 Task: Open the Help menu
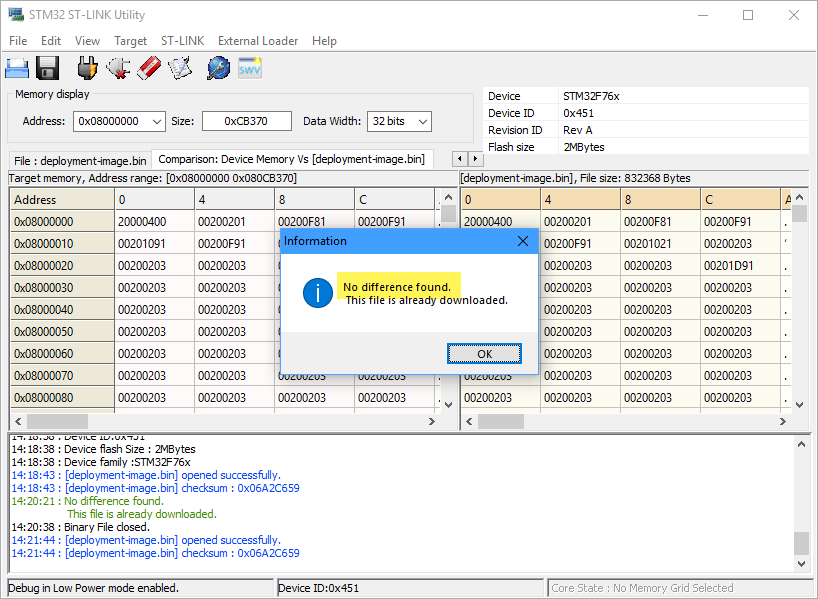pyautogui.click(x=324, y=41)
